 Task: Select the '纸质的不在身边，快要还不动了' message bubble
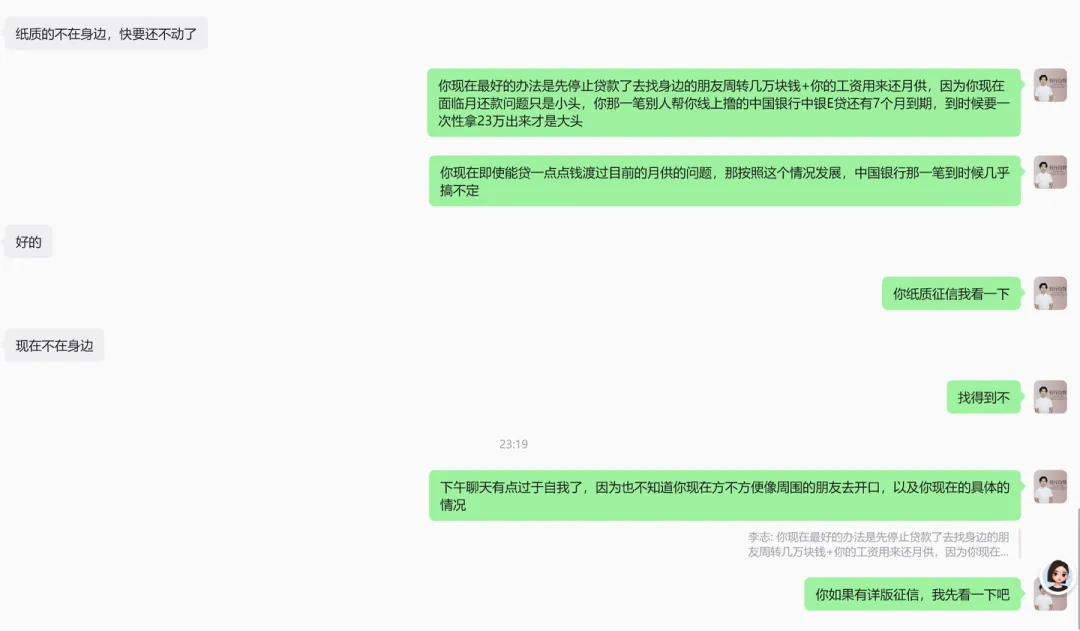tap(106, 34)
